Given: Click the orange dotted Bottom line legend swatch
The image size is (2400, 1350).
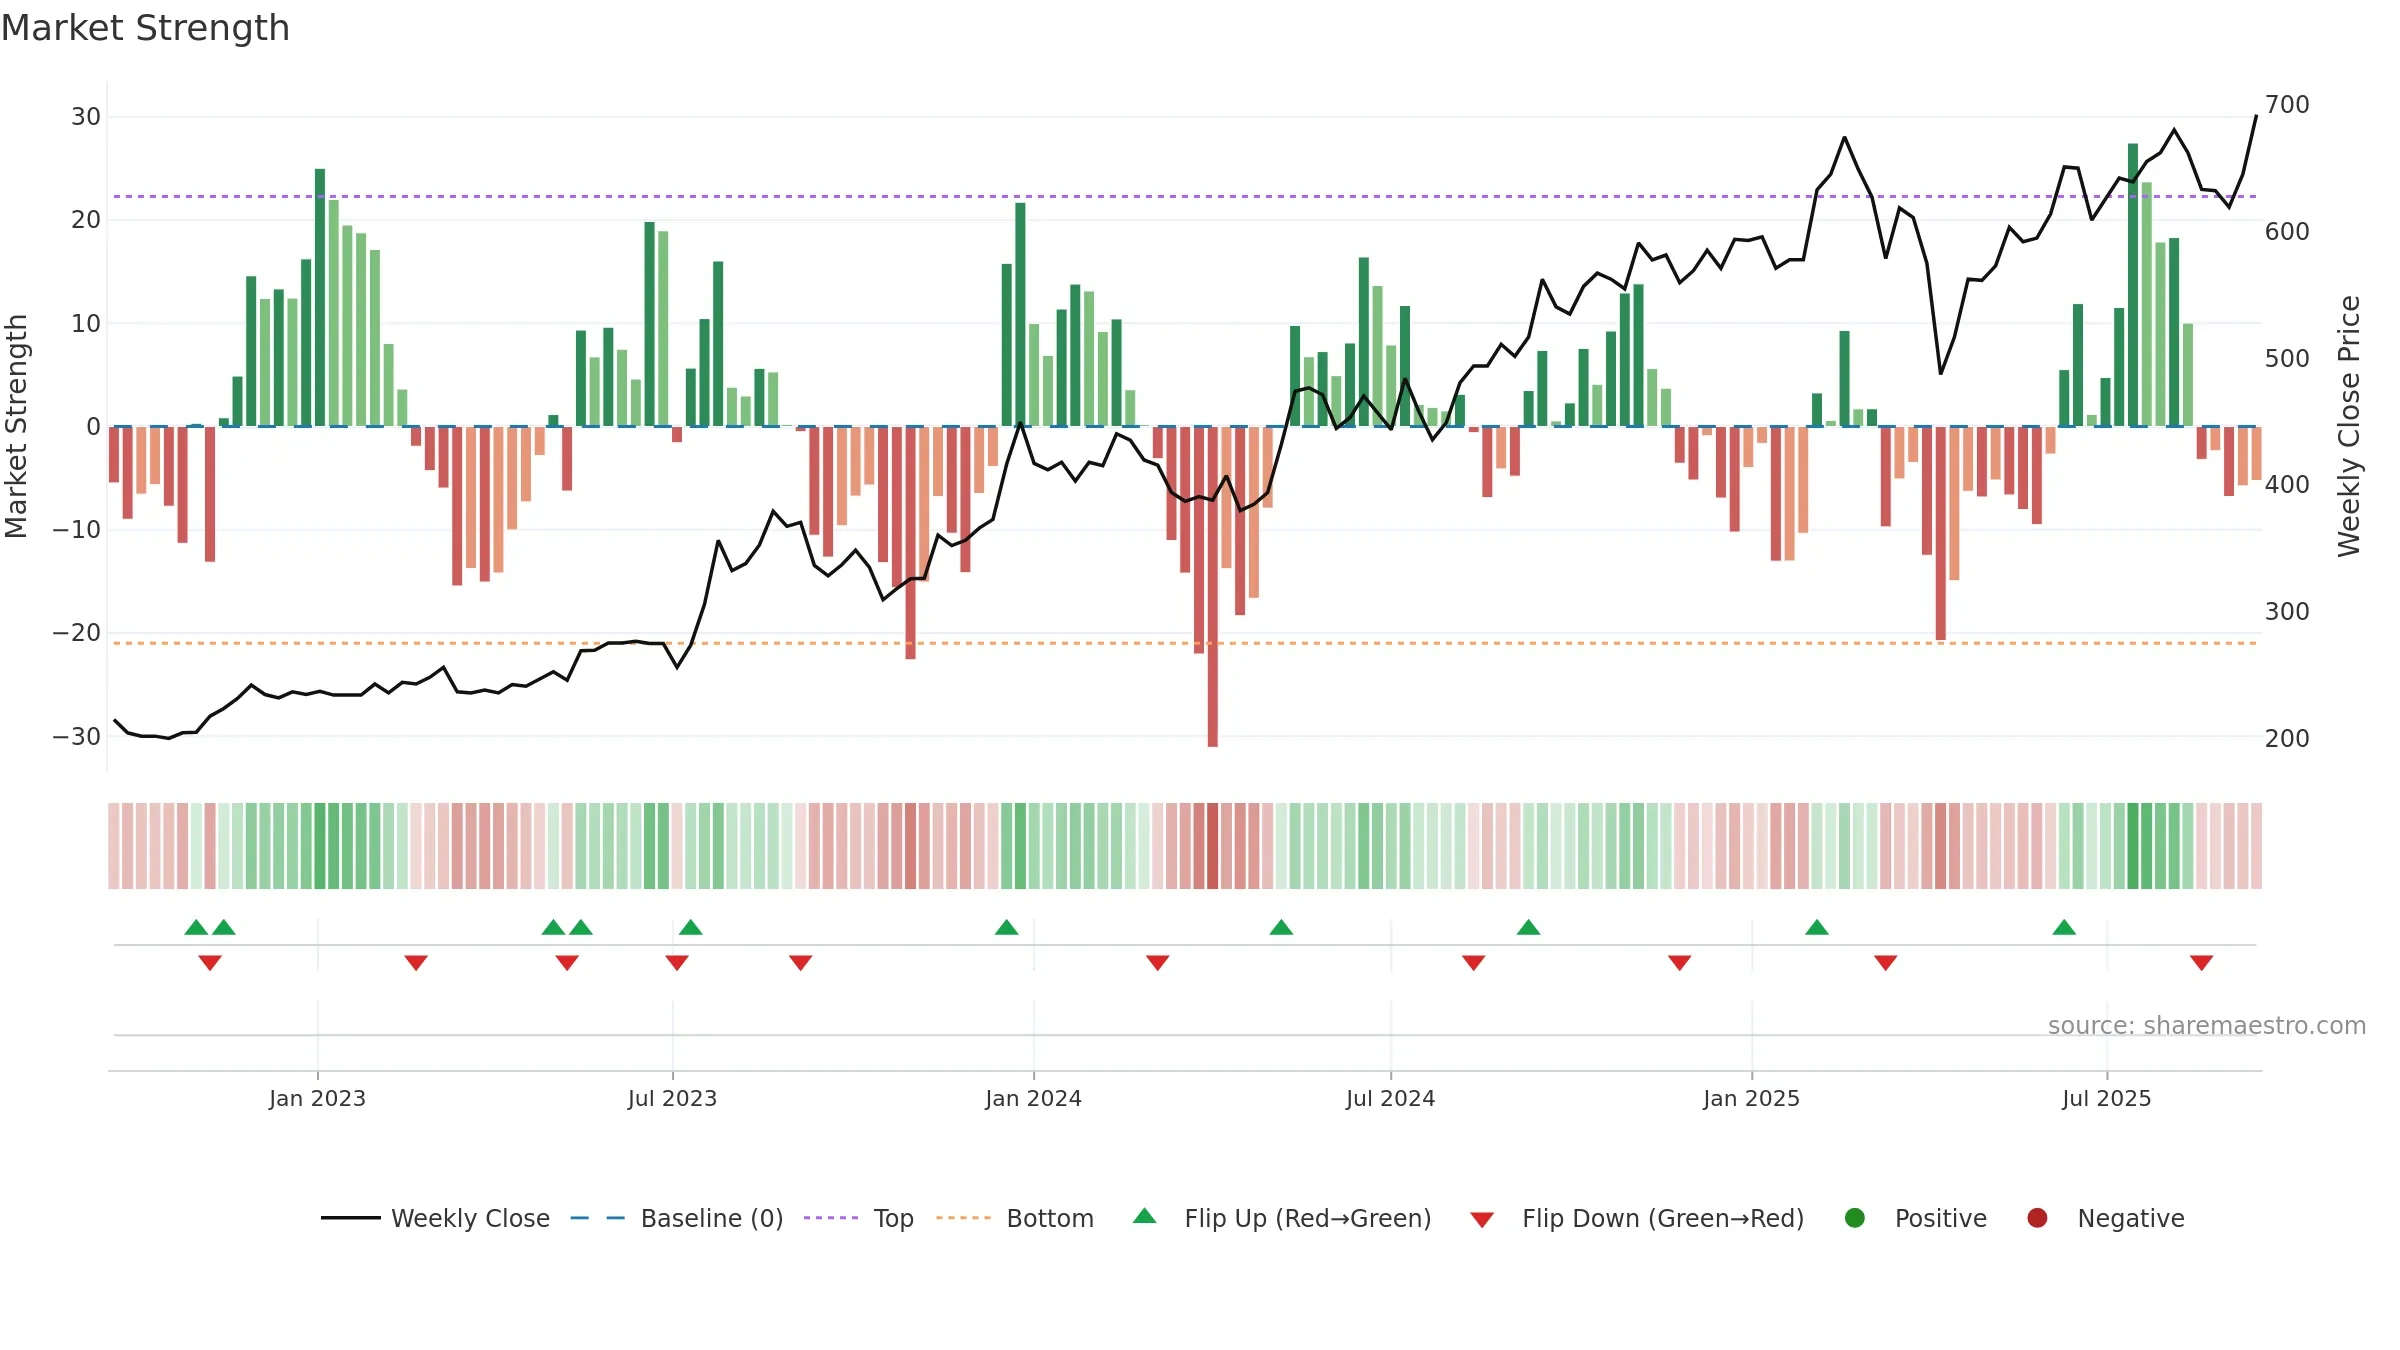Looking at the screenshot, I should [x=963, y=1218].
